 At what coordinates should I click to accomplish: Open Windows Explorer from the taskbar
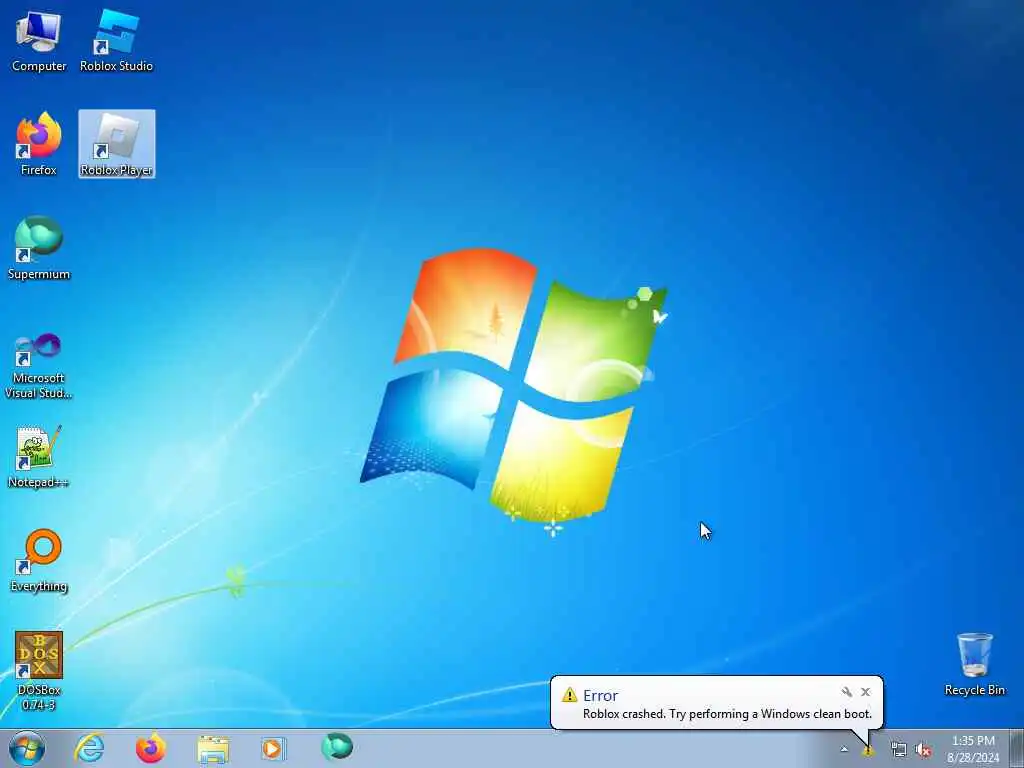pyautogui.click(x=213, y=749)
